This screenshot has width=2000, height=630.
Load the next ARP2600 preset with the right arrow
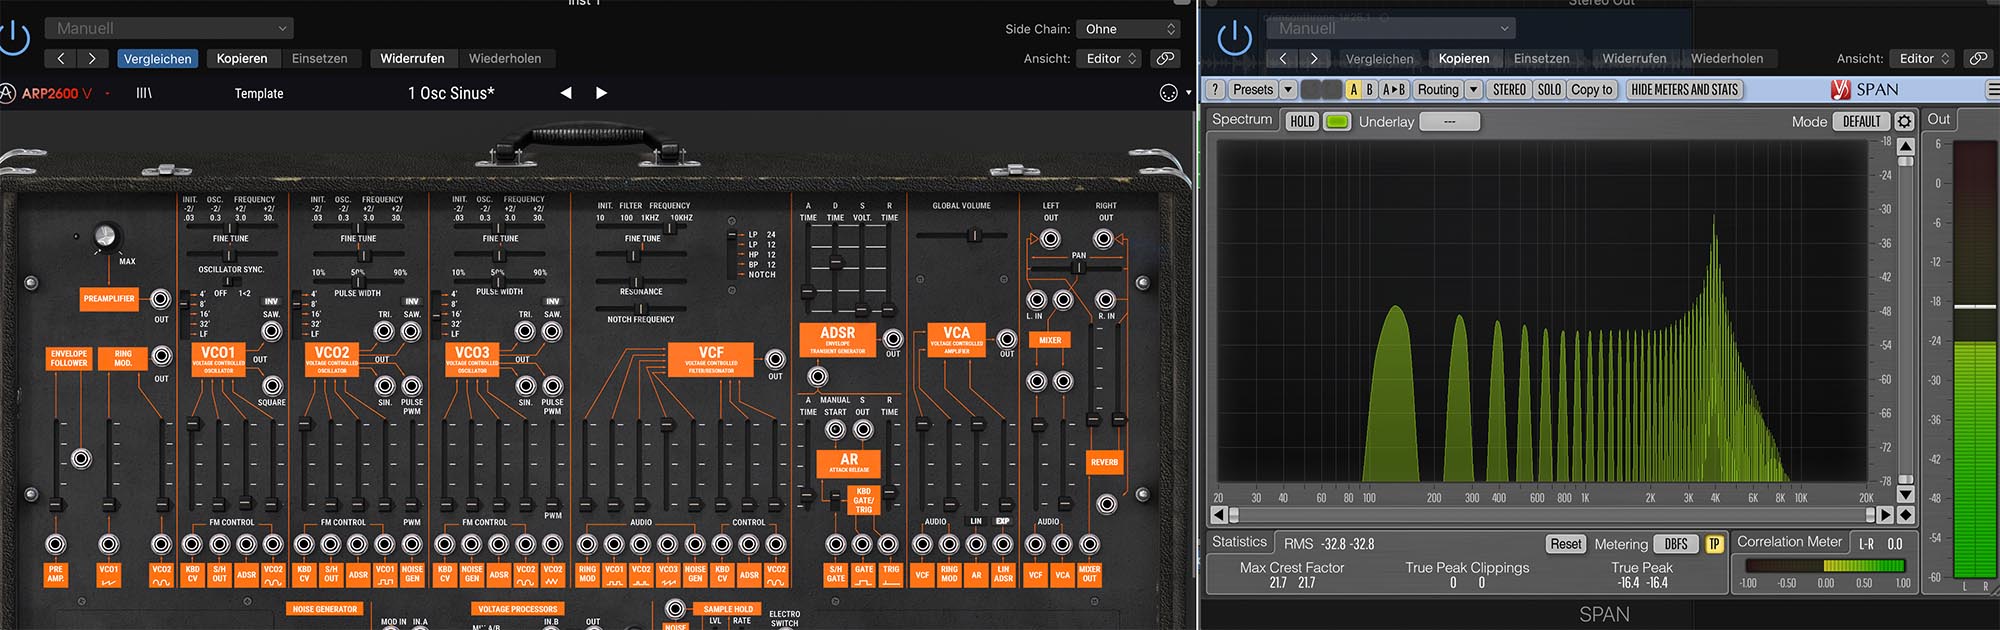click(x=601, y=93)
